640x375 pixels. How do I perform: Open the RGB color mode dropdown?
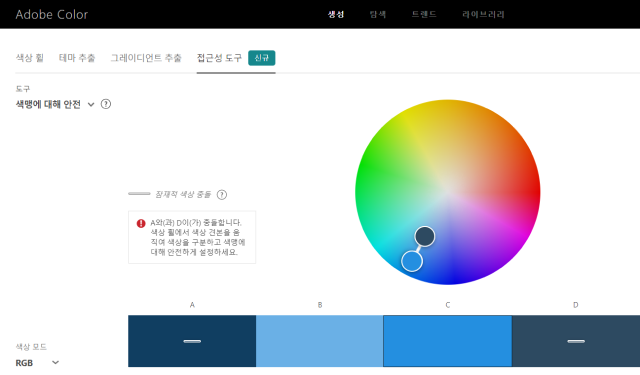click(37, 362)
